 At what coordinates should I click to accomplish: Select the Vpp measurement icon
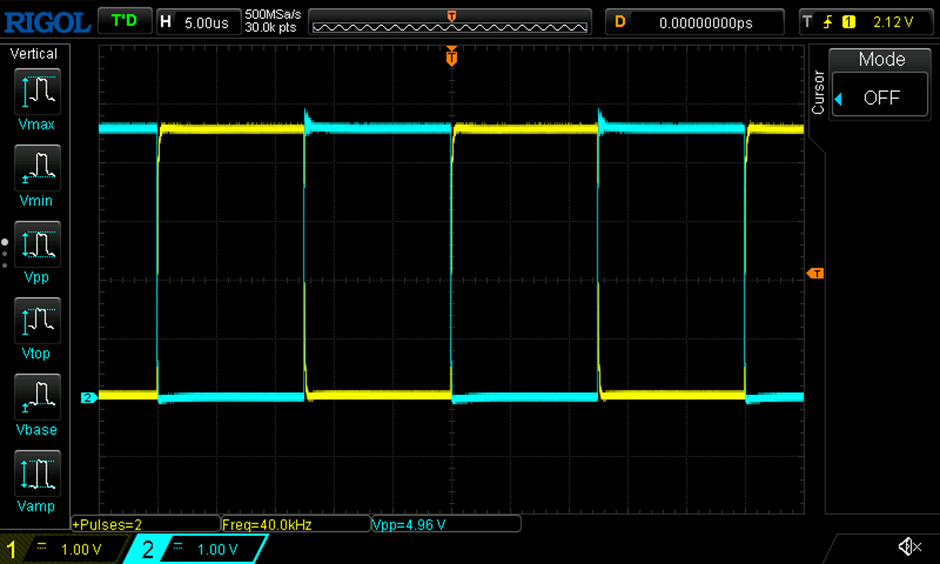[x=37, y=245]
